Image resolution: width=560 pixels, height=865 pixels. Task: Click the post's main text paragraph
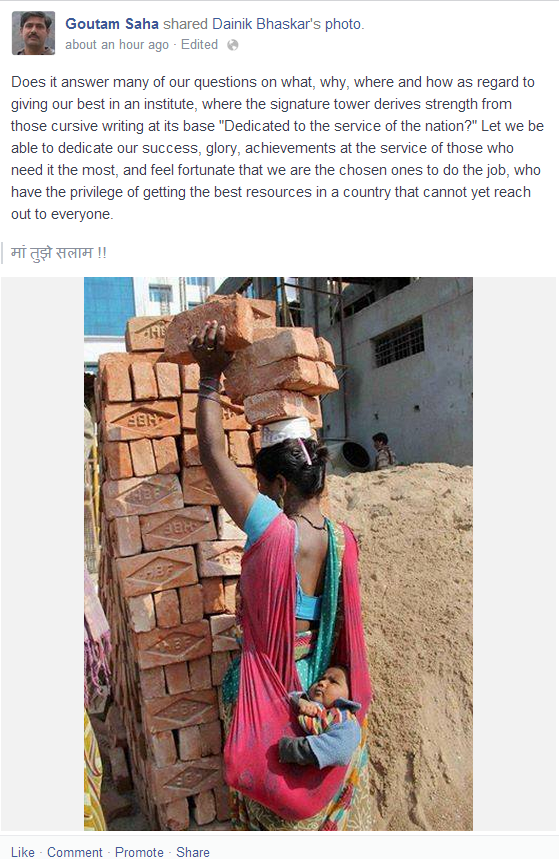point(278,148)
